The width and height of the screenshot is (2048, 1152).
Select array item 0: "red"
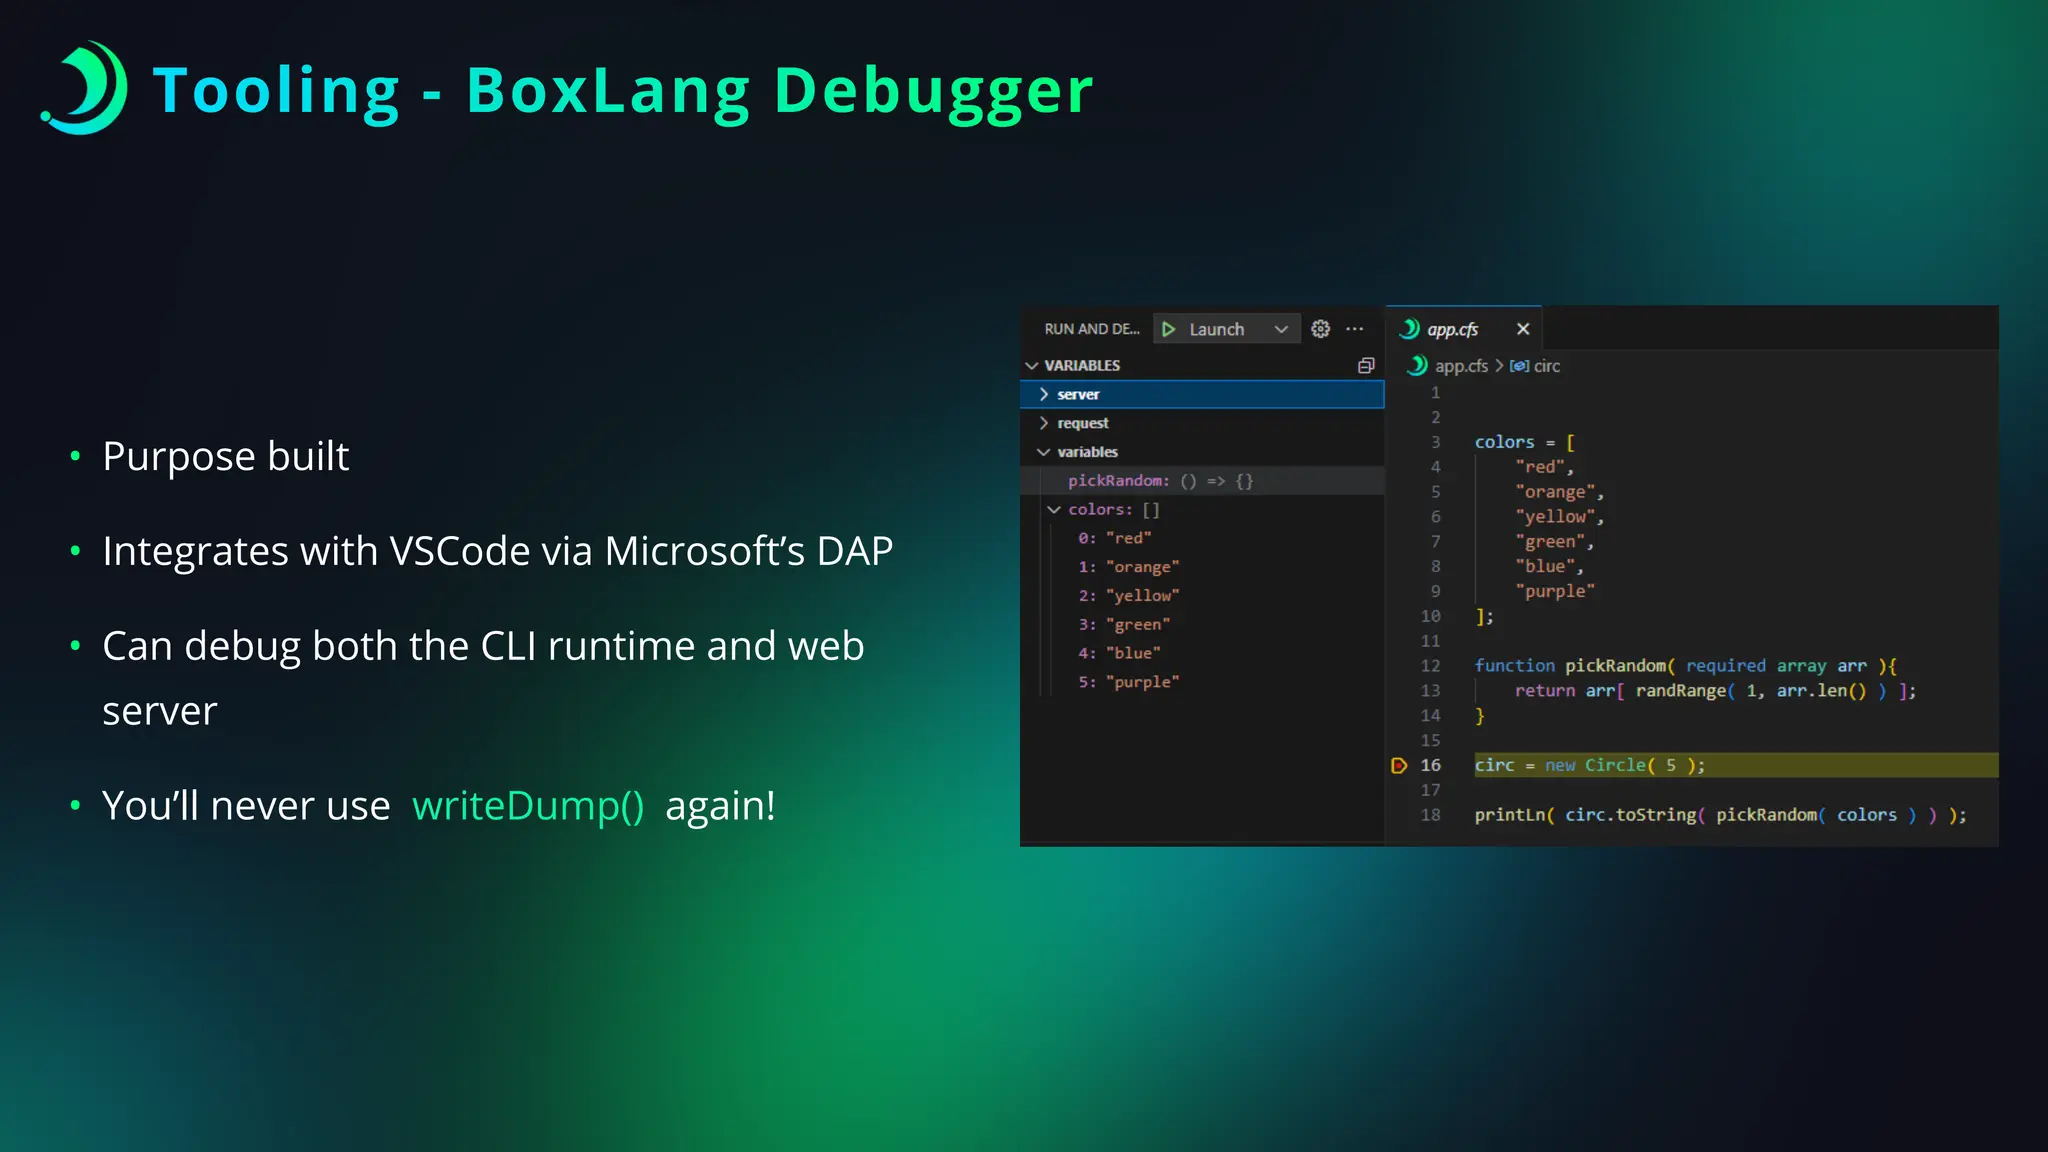1201,538
